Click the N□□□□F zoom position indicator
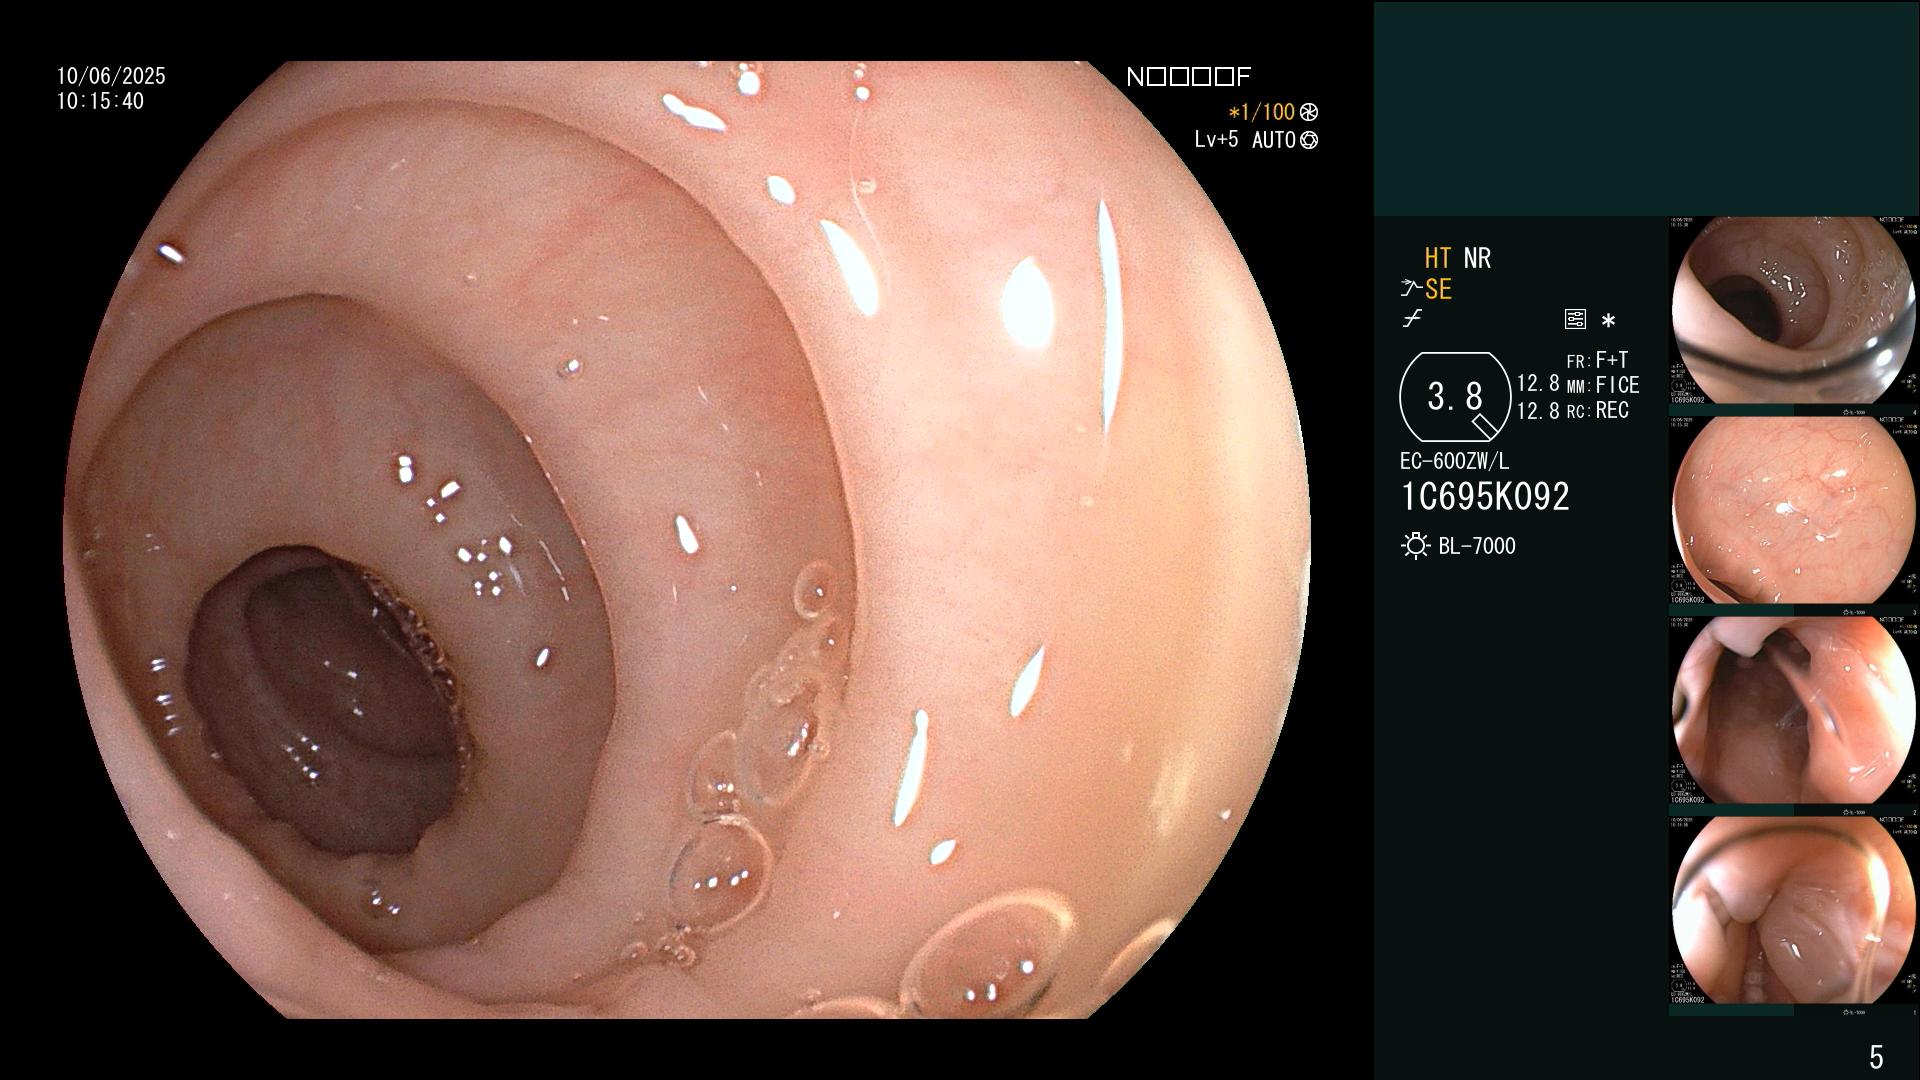This screenshot has width=1920, height=1080. coord(1188,77)
